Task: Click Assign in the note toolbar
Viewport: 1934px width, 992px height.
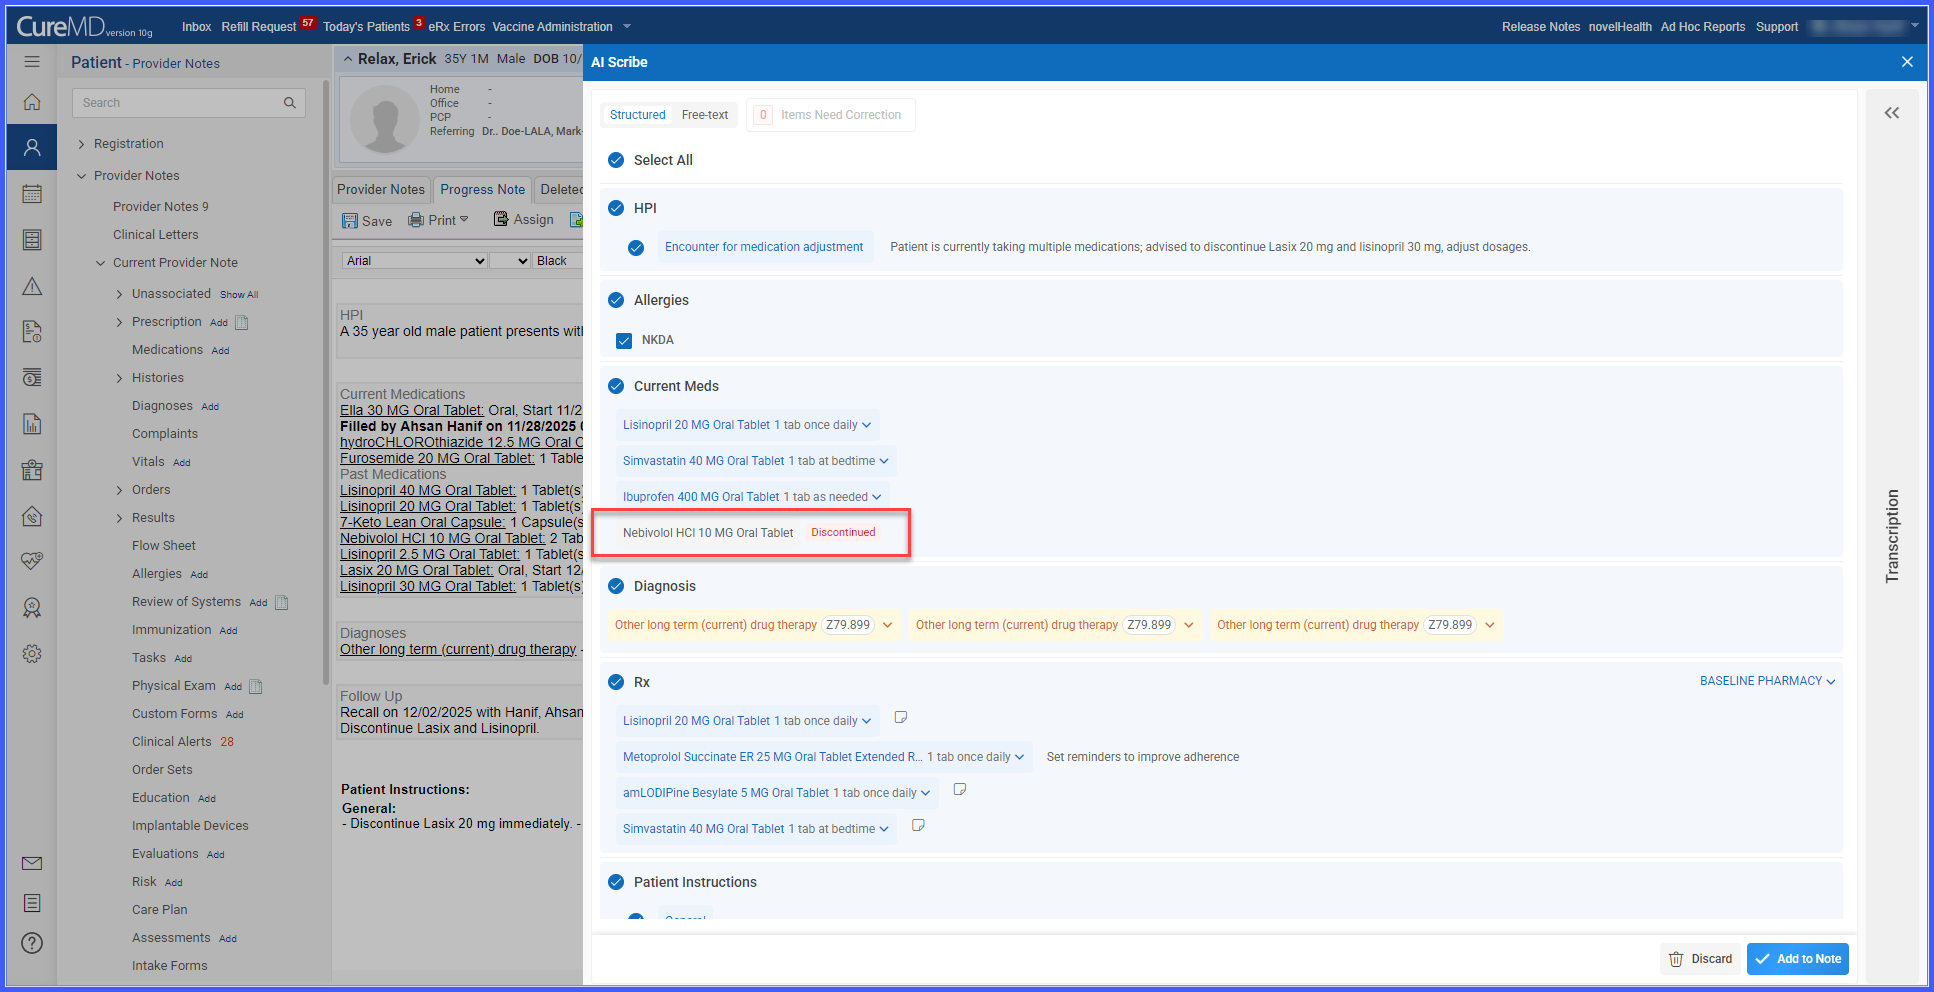Action: pos(523,220)
